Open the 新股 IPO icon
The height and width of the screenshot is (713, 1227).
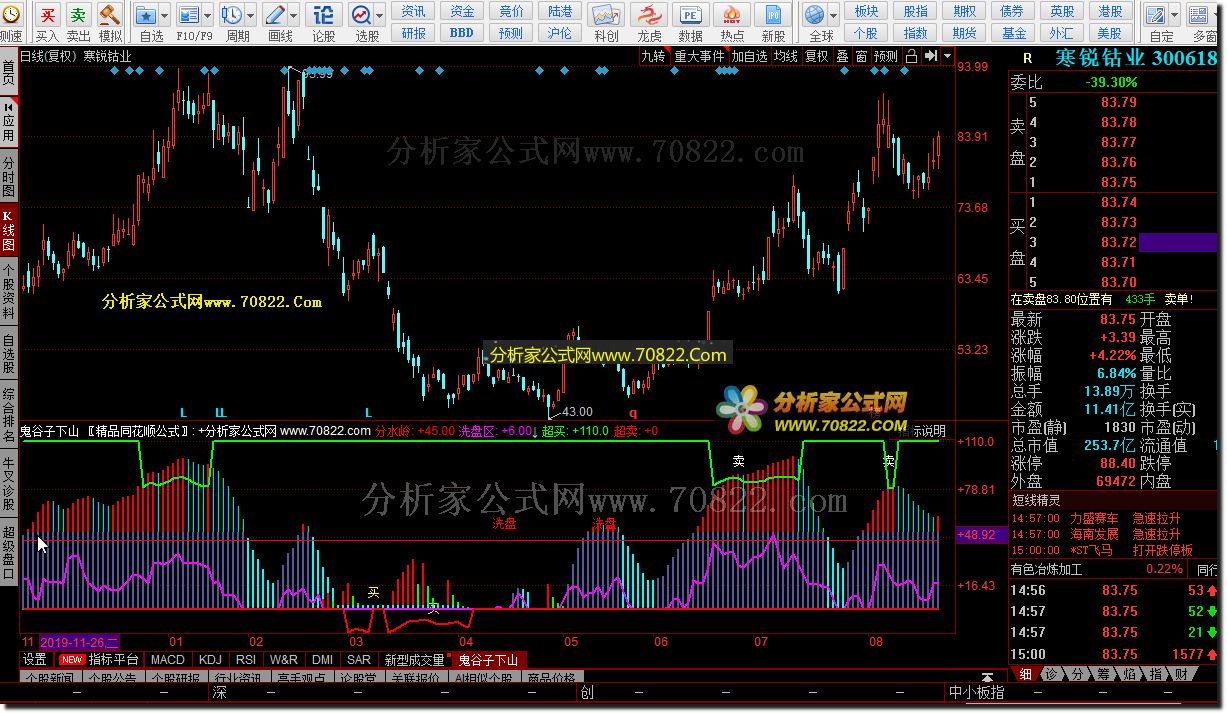pyautogui.click(x=773, y=16)
